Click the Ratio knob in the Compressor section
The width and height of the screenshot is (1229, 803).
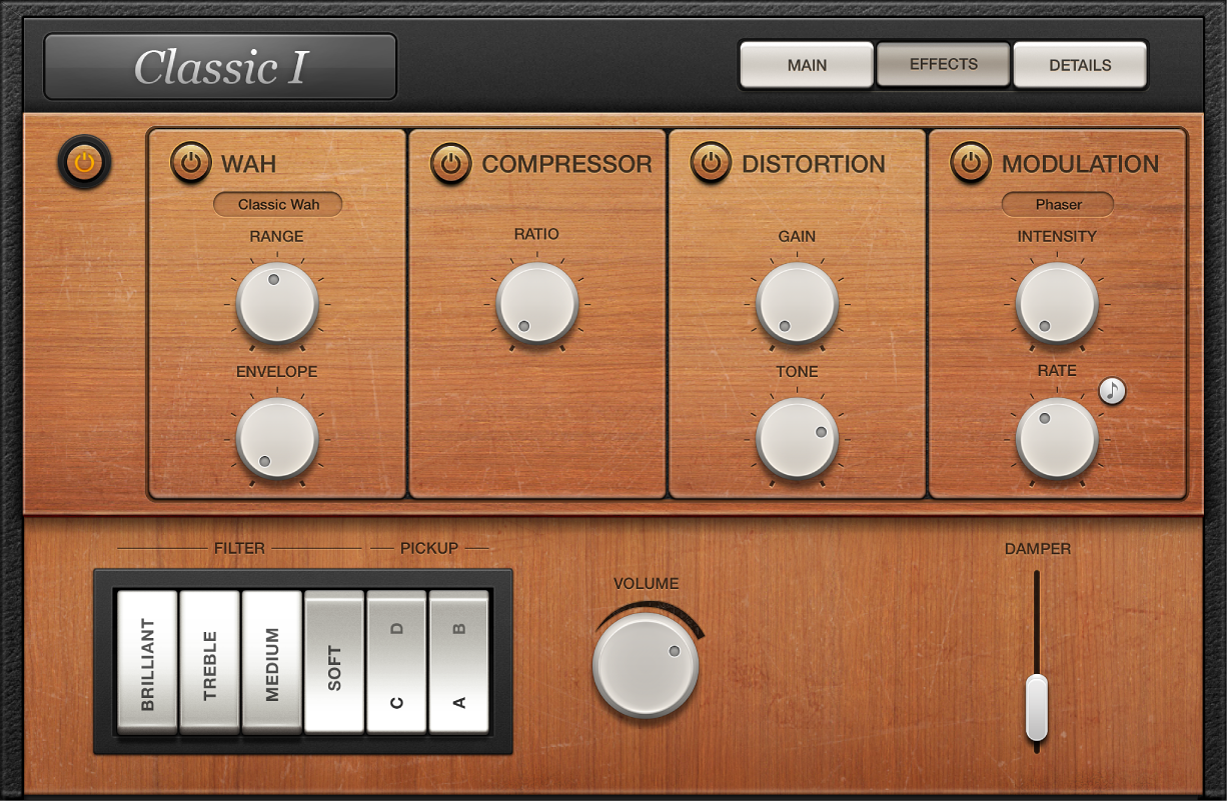(537, 303)
